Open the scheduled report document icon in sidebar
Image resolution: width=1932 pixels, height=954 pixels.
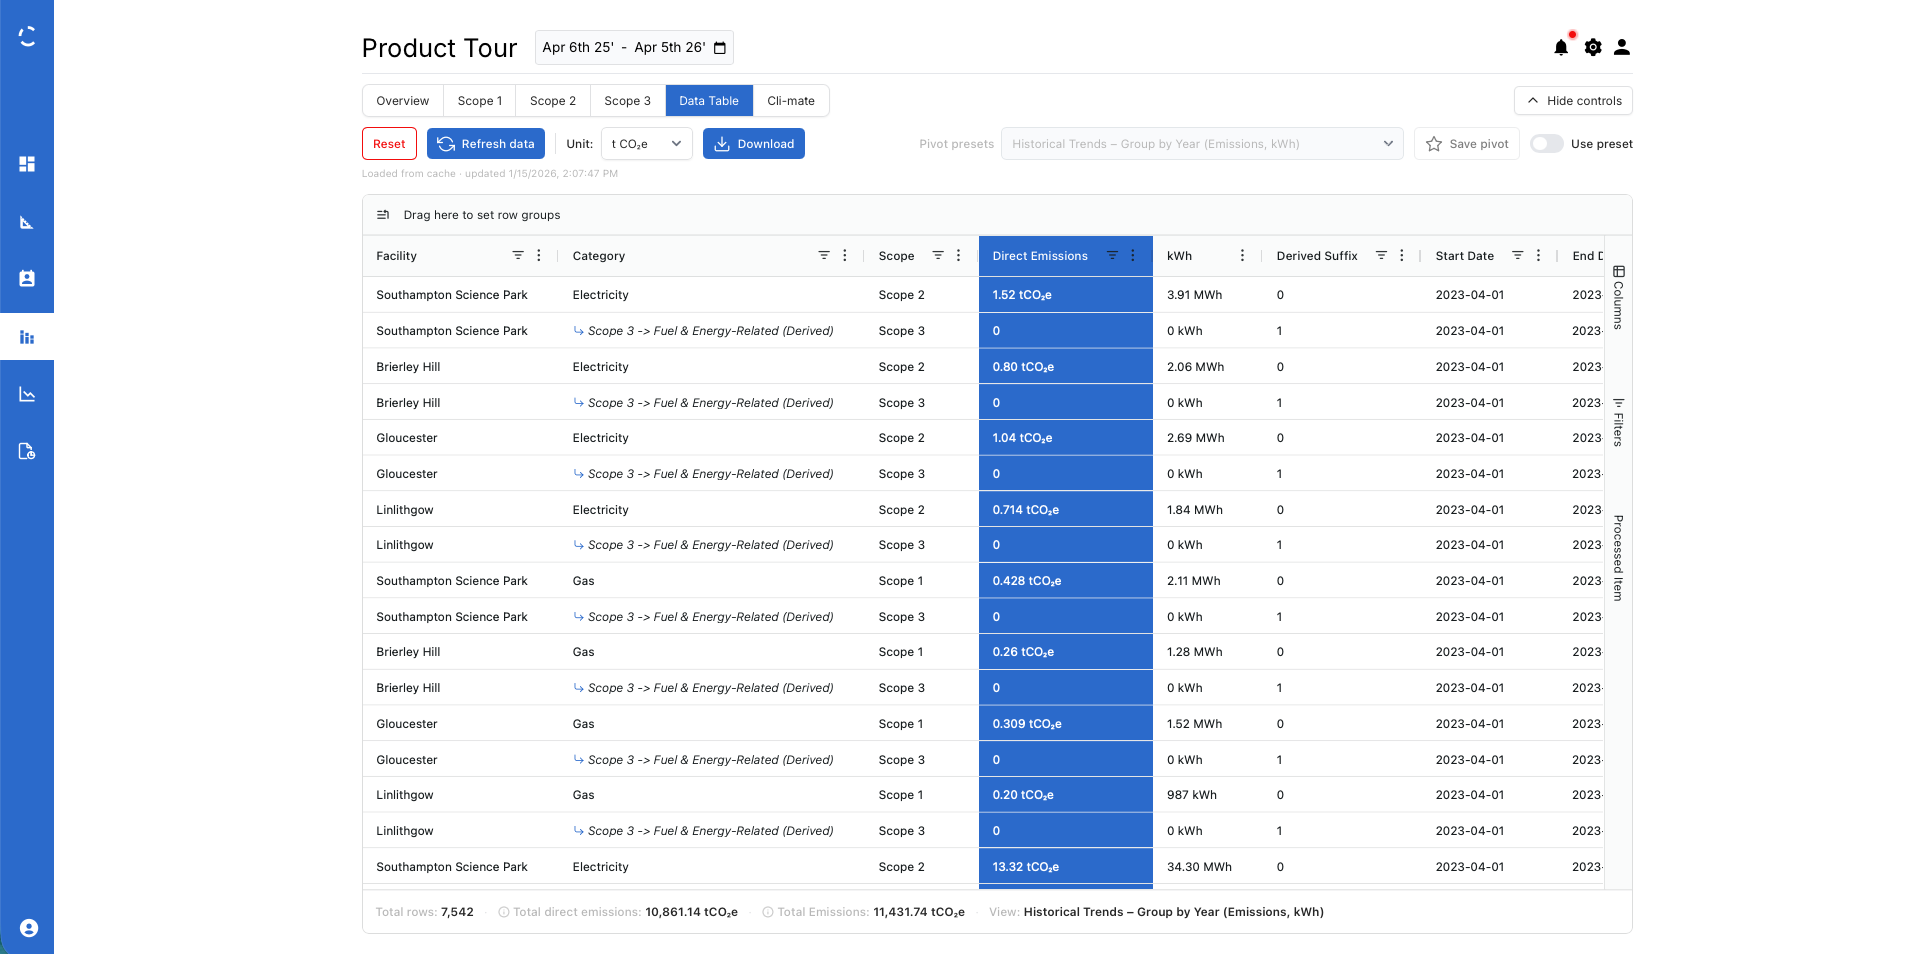[x=27, y=451]
